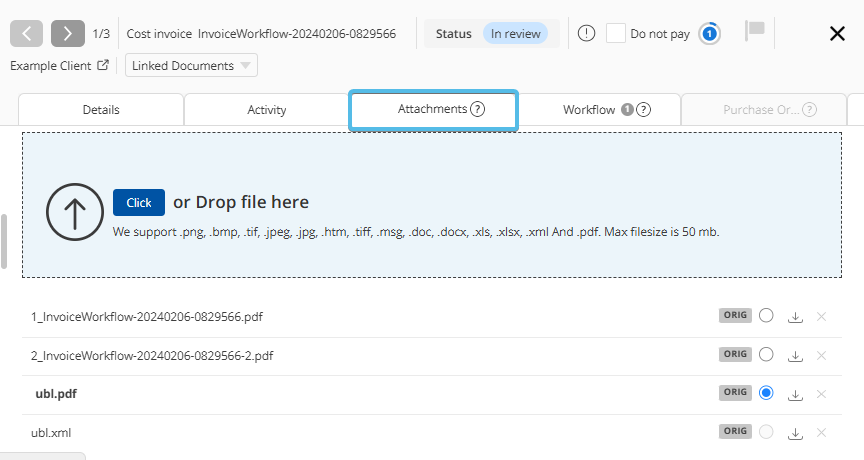Open the exclamation info icon
Image resolution: width=864 pixels, height=460 pixels.
point(586,33)
